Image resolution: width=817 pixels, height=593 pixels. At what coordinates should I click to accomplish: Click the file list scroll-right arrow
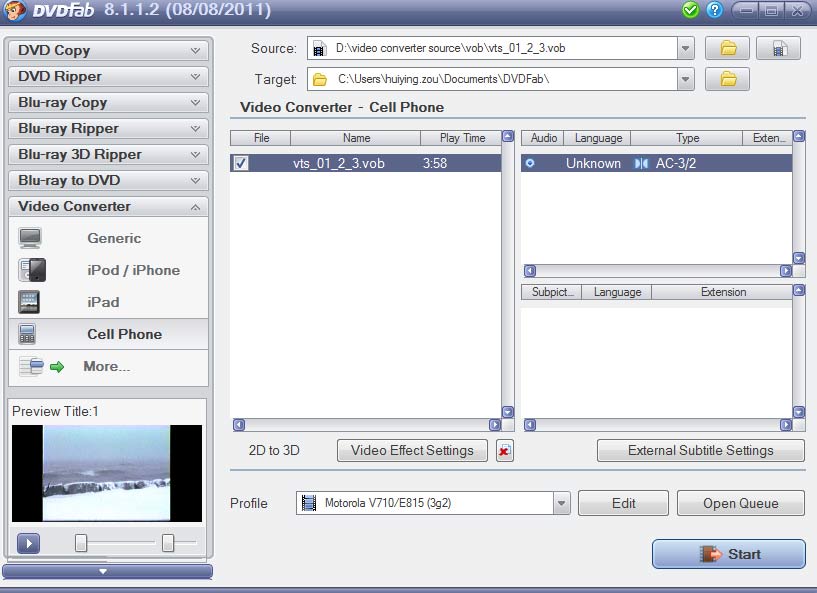point(495,425)
